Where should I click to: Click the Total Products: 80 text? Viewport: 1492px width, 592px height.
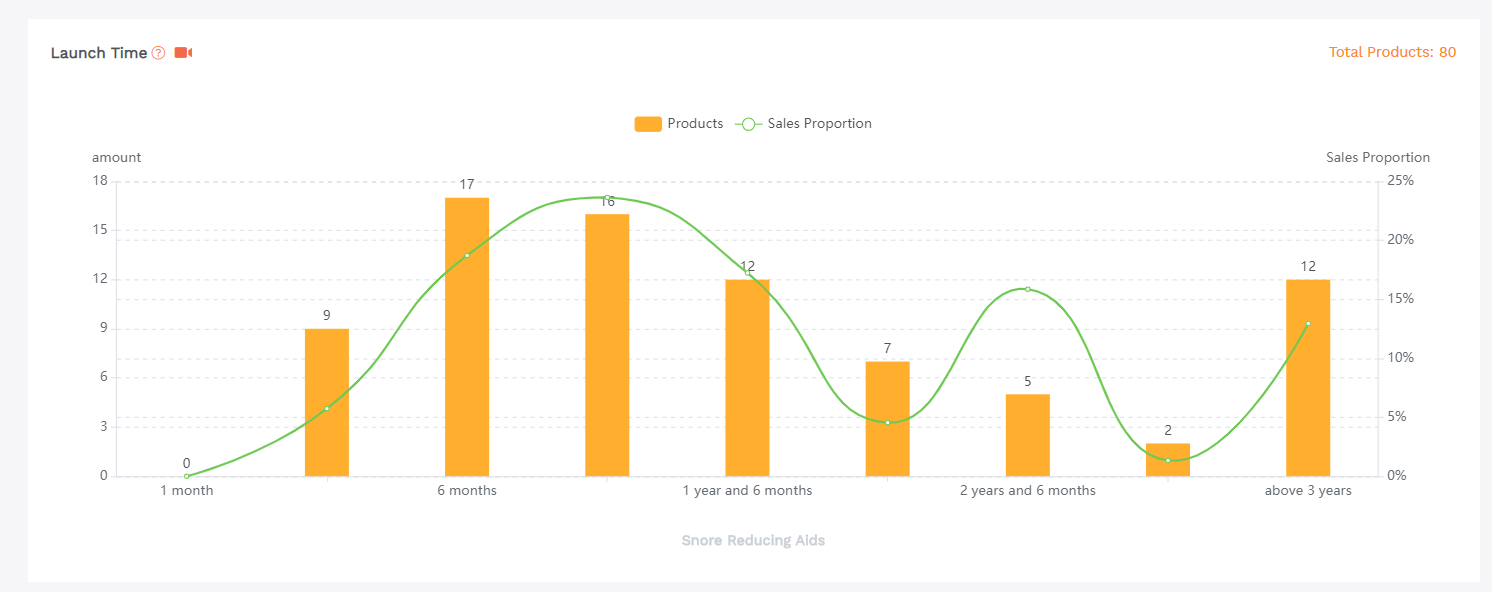point(1392,52)
